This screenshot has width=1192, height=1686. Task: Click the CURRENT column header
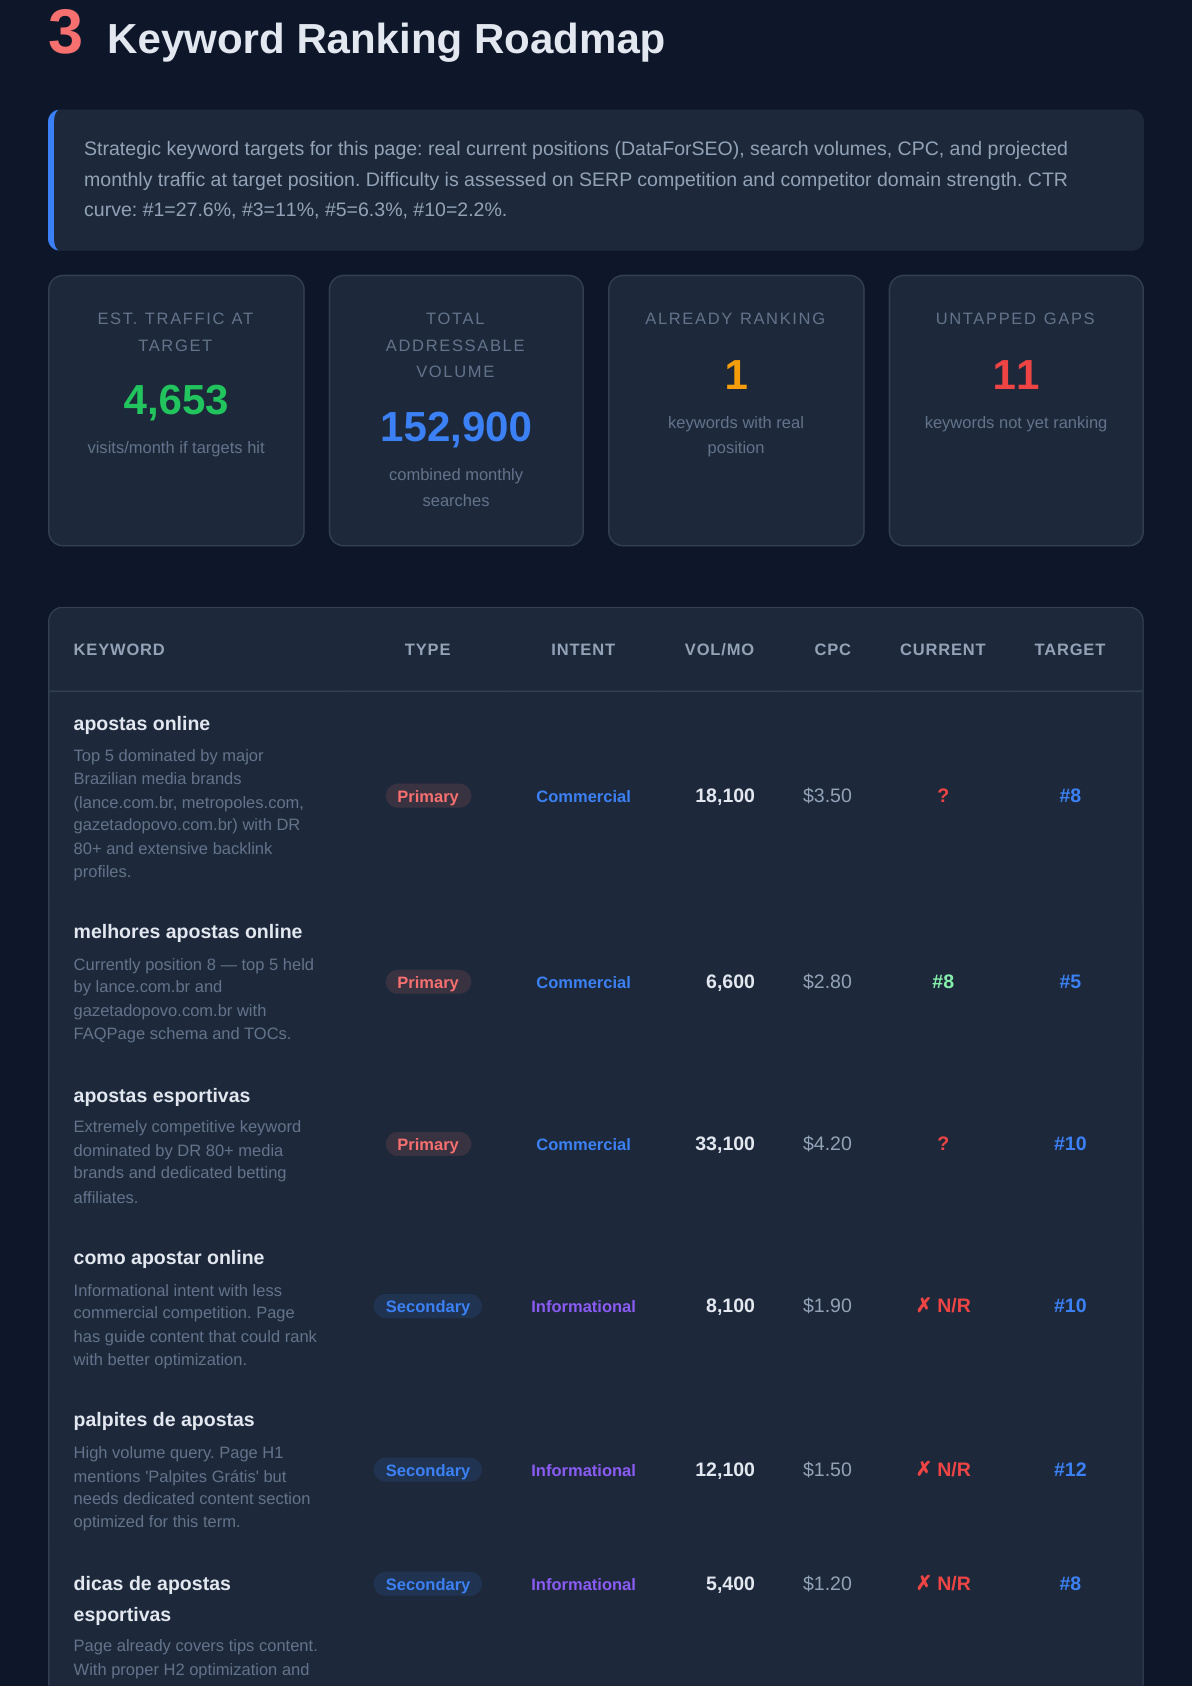tap(943, 649)
